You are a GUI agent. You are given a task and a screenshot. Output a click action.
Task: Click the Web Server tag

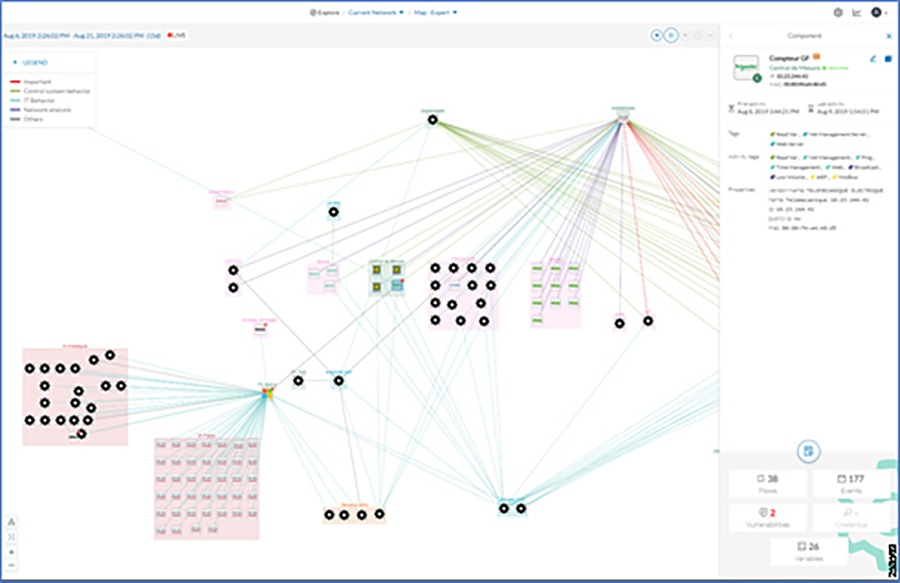(x=787, y=143)
